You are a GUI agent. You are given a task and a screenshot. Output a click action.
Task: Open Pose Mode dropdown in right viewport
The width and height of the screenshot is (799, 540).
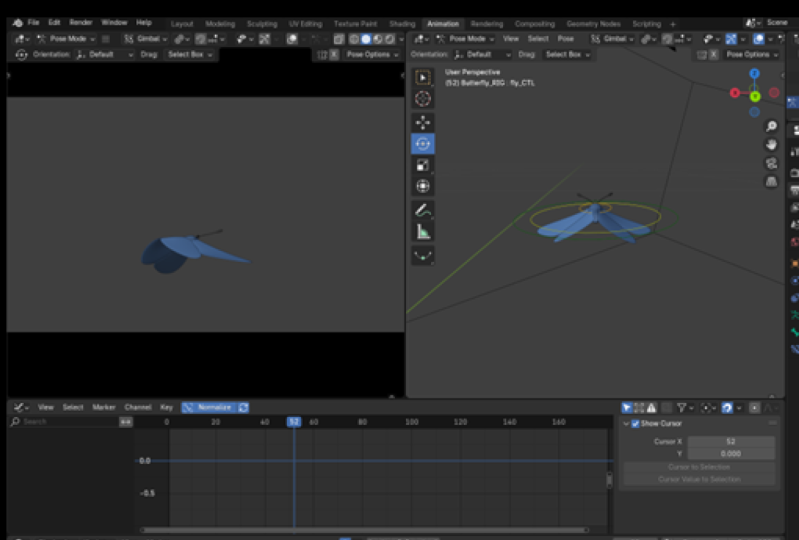[465, 39]
